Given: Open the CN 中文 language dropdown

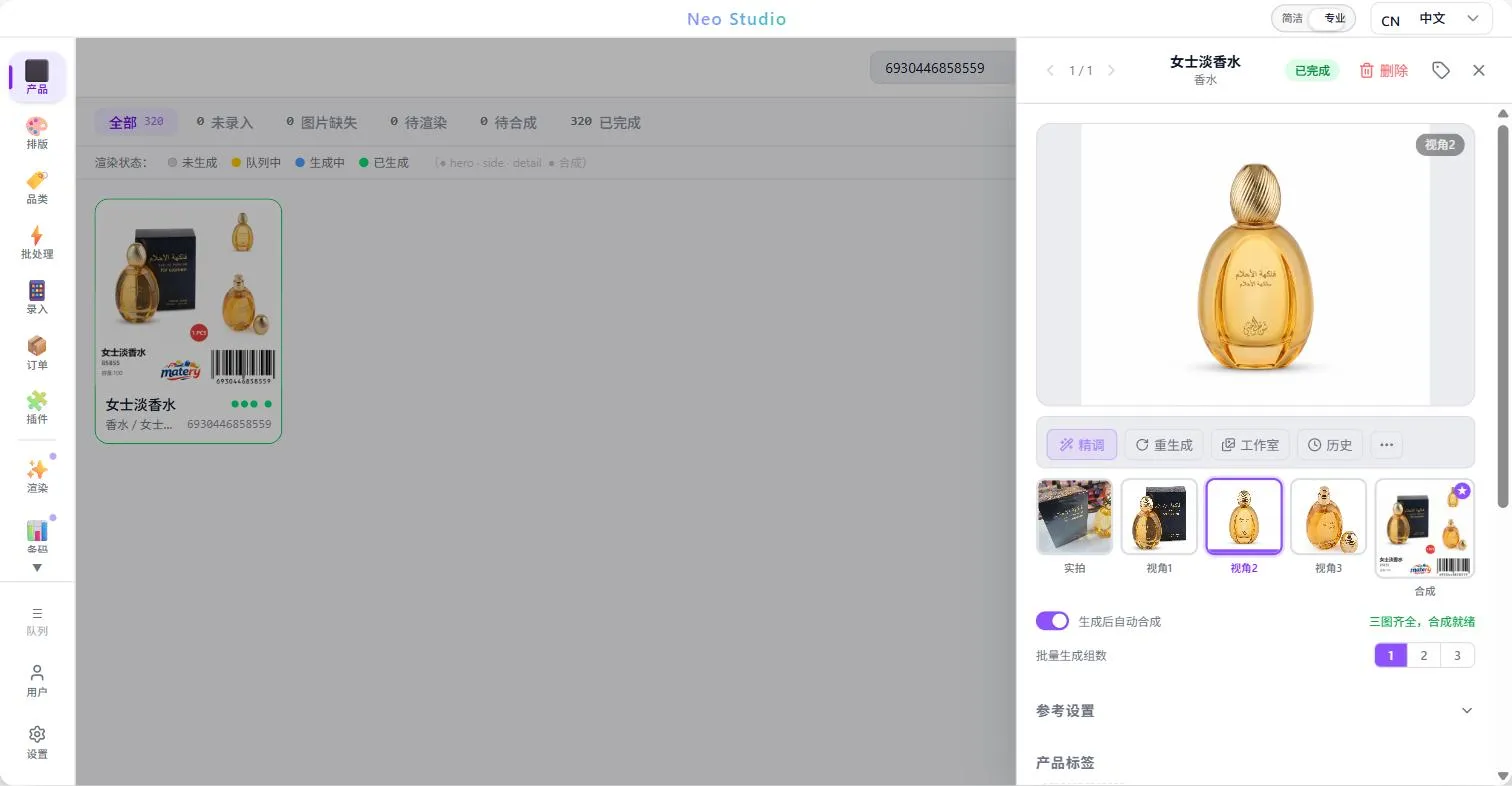Looking at the screenshot, I should coord(1431,19).
